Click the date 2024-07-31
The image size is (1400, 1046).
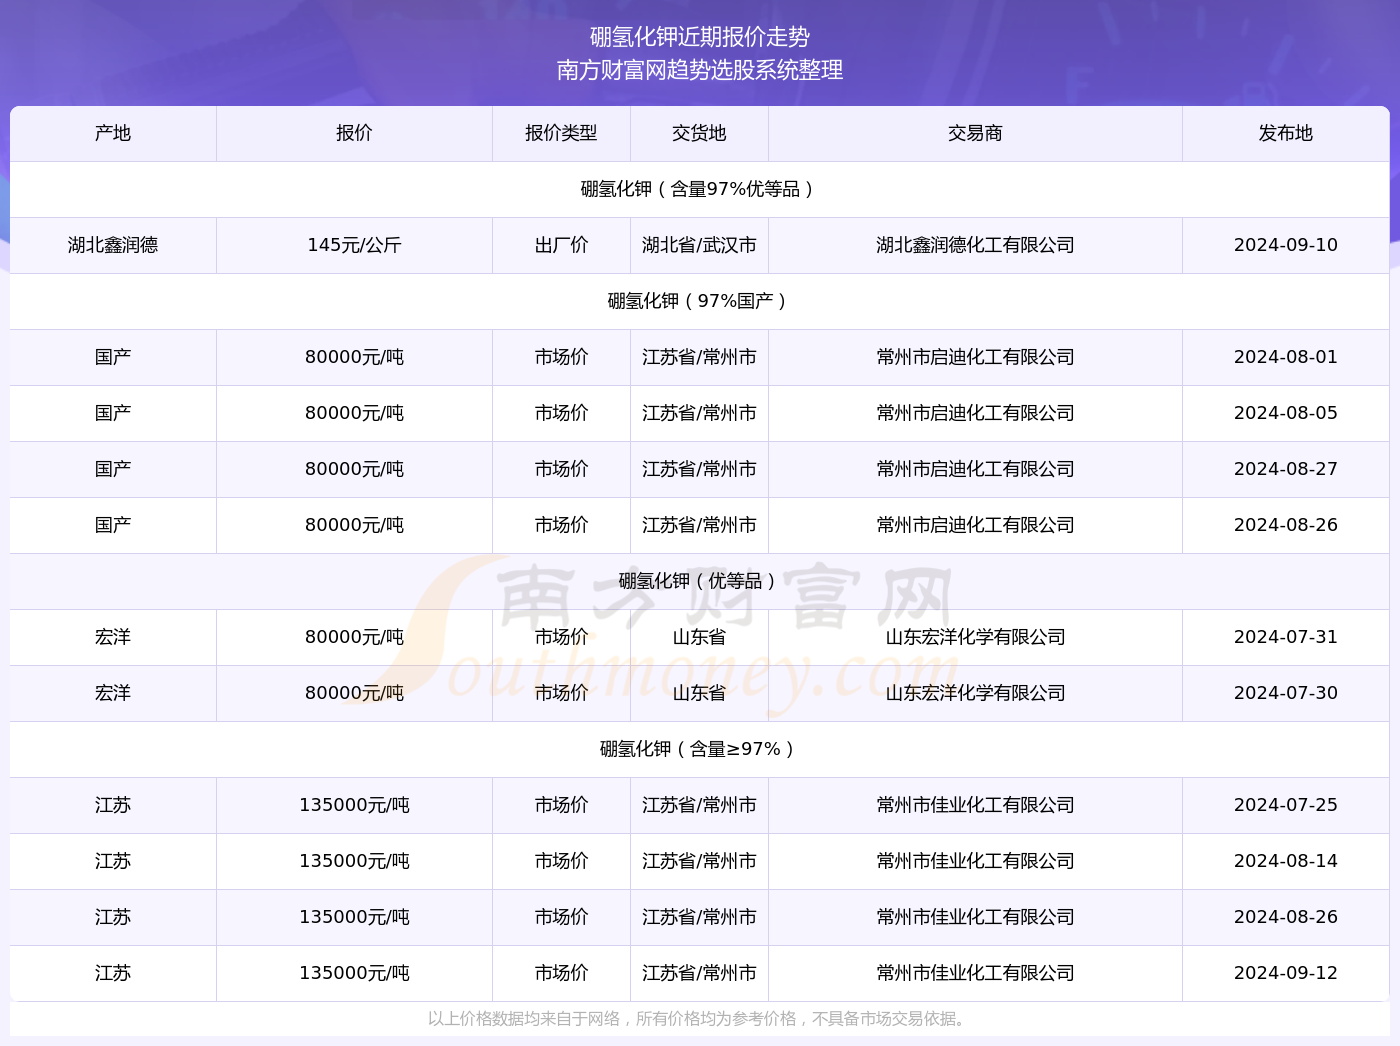point(1286,637)
